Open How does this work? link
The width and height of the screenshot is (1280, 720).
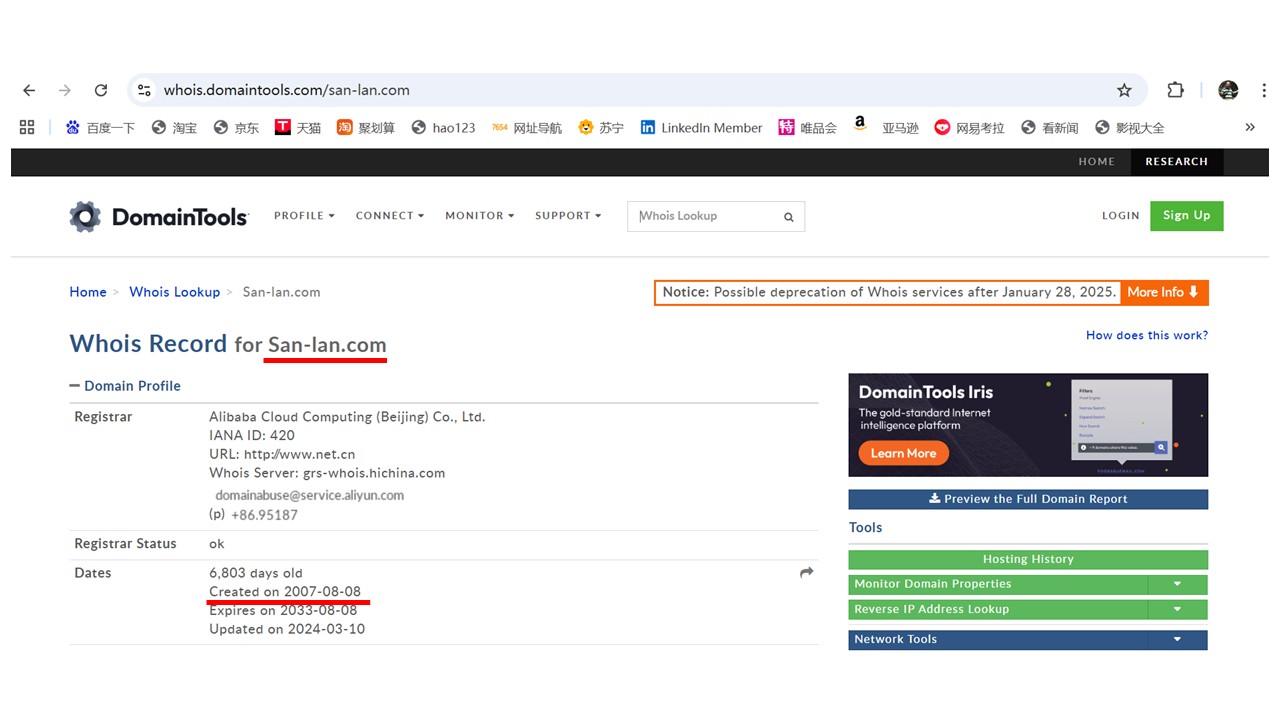click(1147, 336)
